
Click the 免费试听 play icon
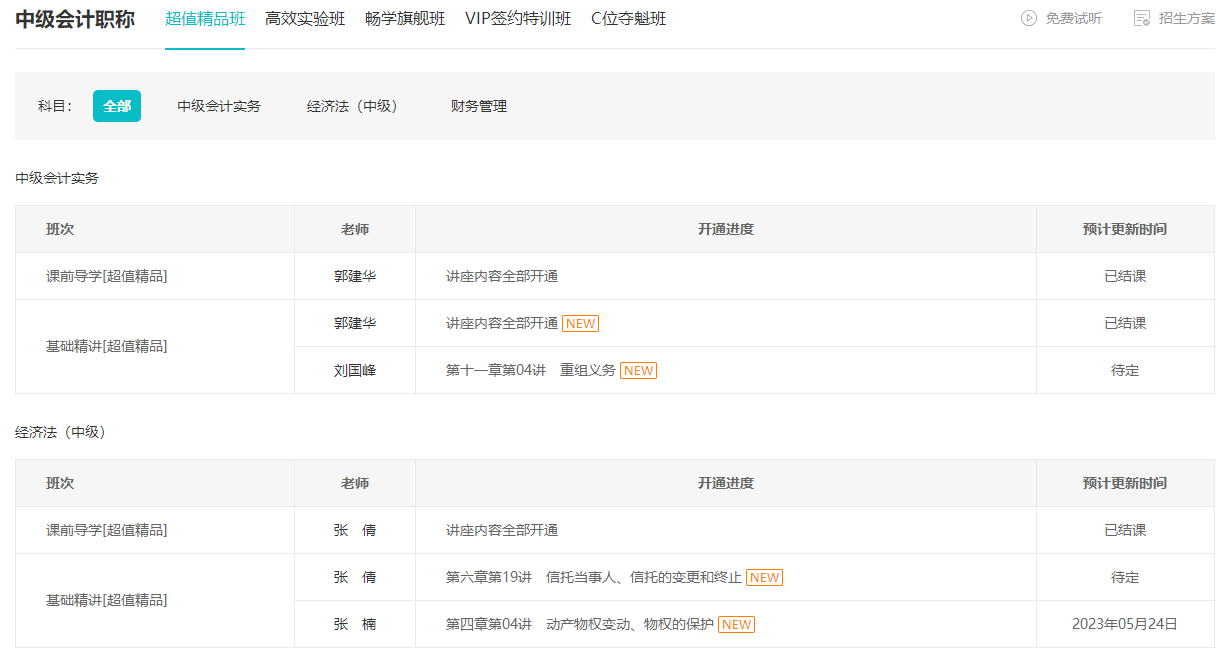(1028, 18)
